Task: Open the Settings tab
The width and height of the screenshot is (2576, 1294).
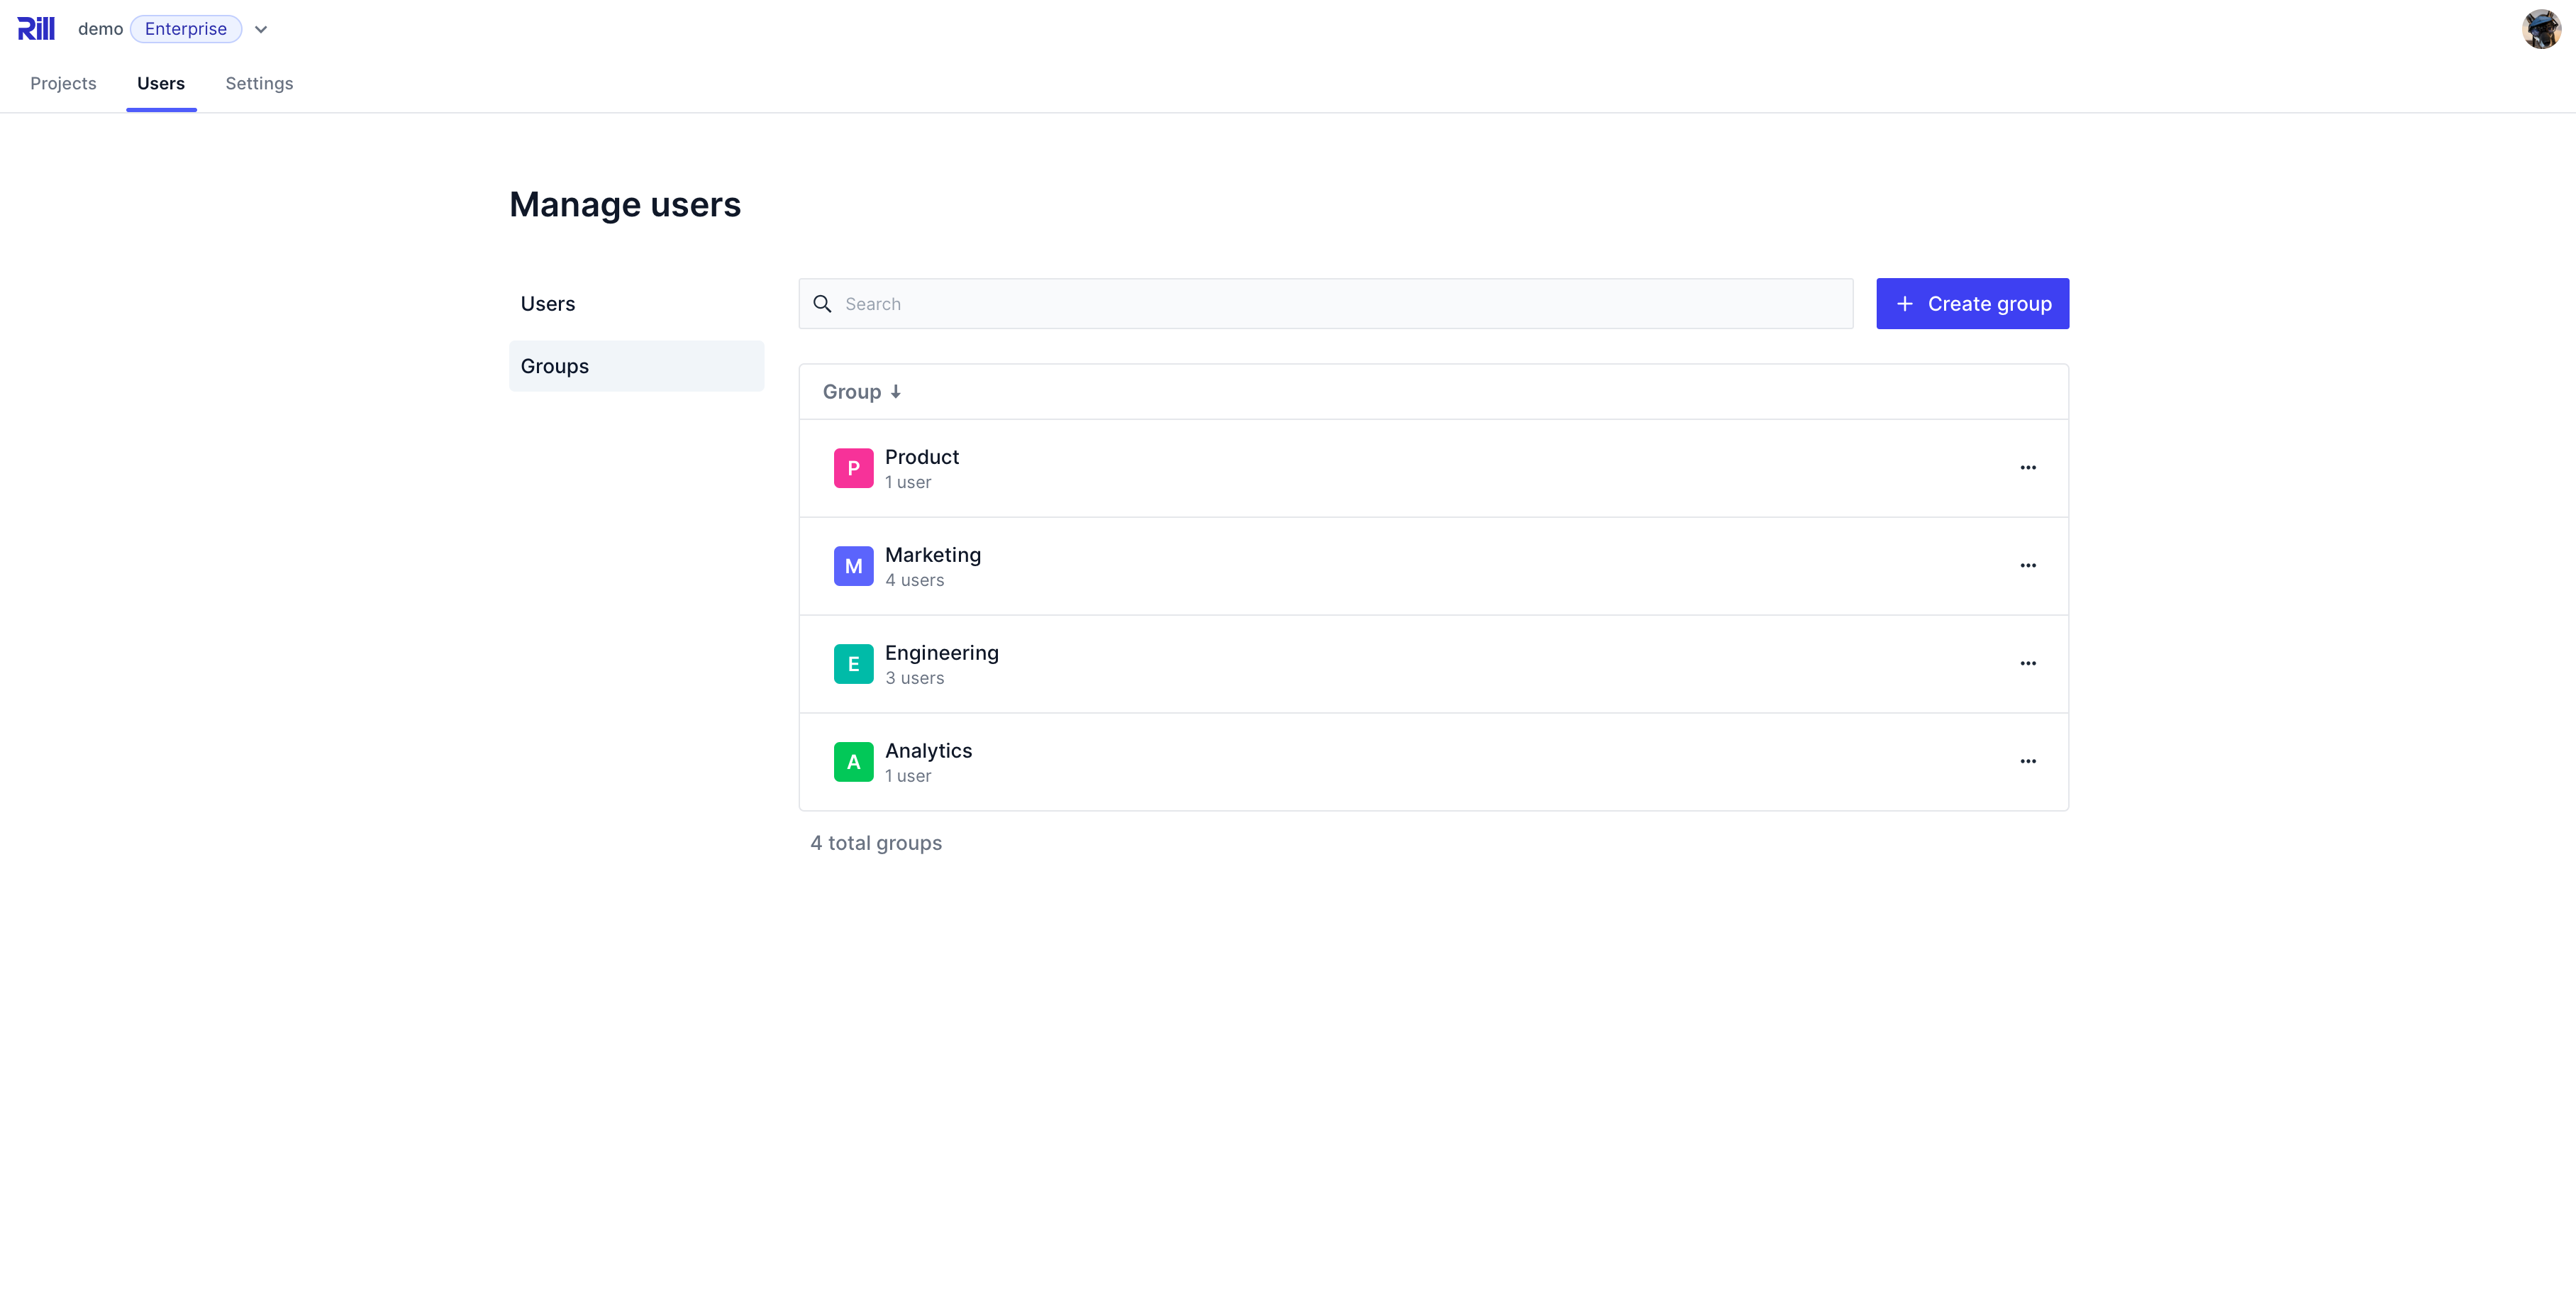Action: tap(258, 83)
